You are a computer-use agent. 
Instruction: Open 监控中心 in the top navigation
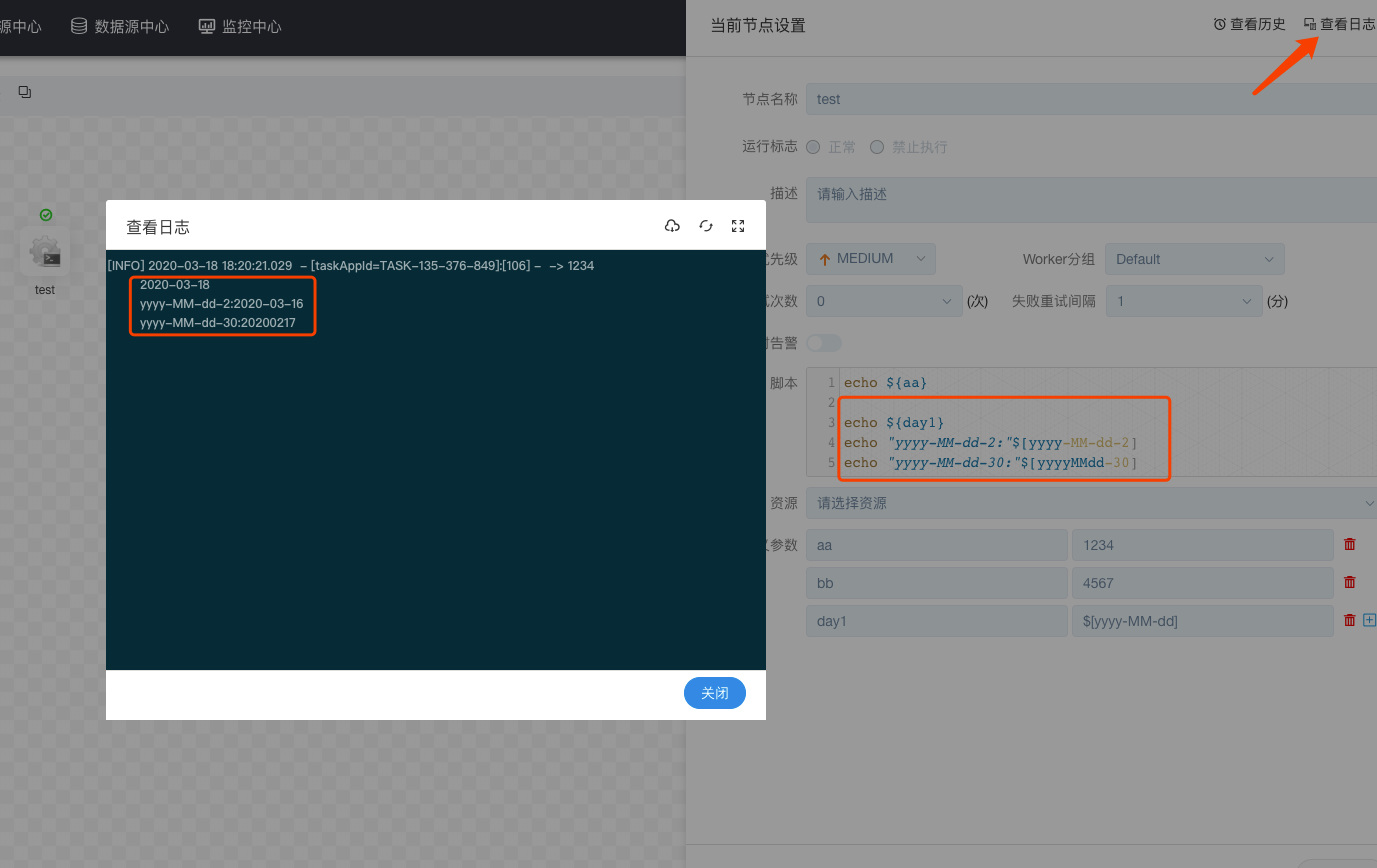click(240, 27)
